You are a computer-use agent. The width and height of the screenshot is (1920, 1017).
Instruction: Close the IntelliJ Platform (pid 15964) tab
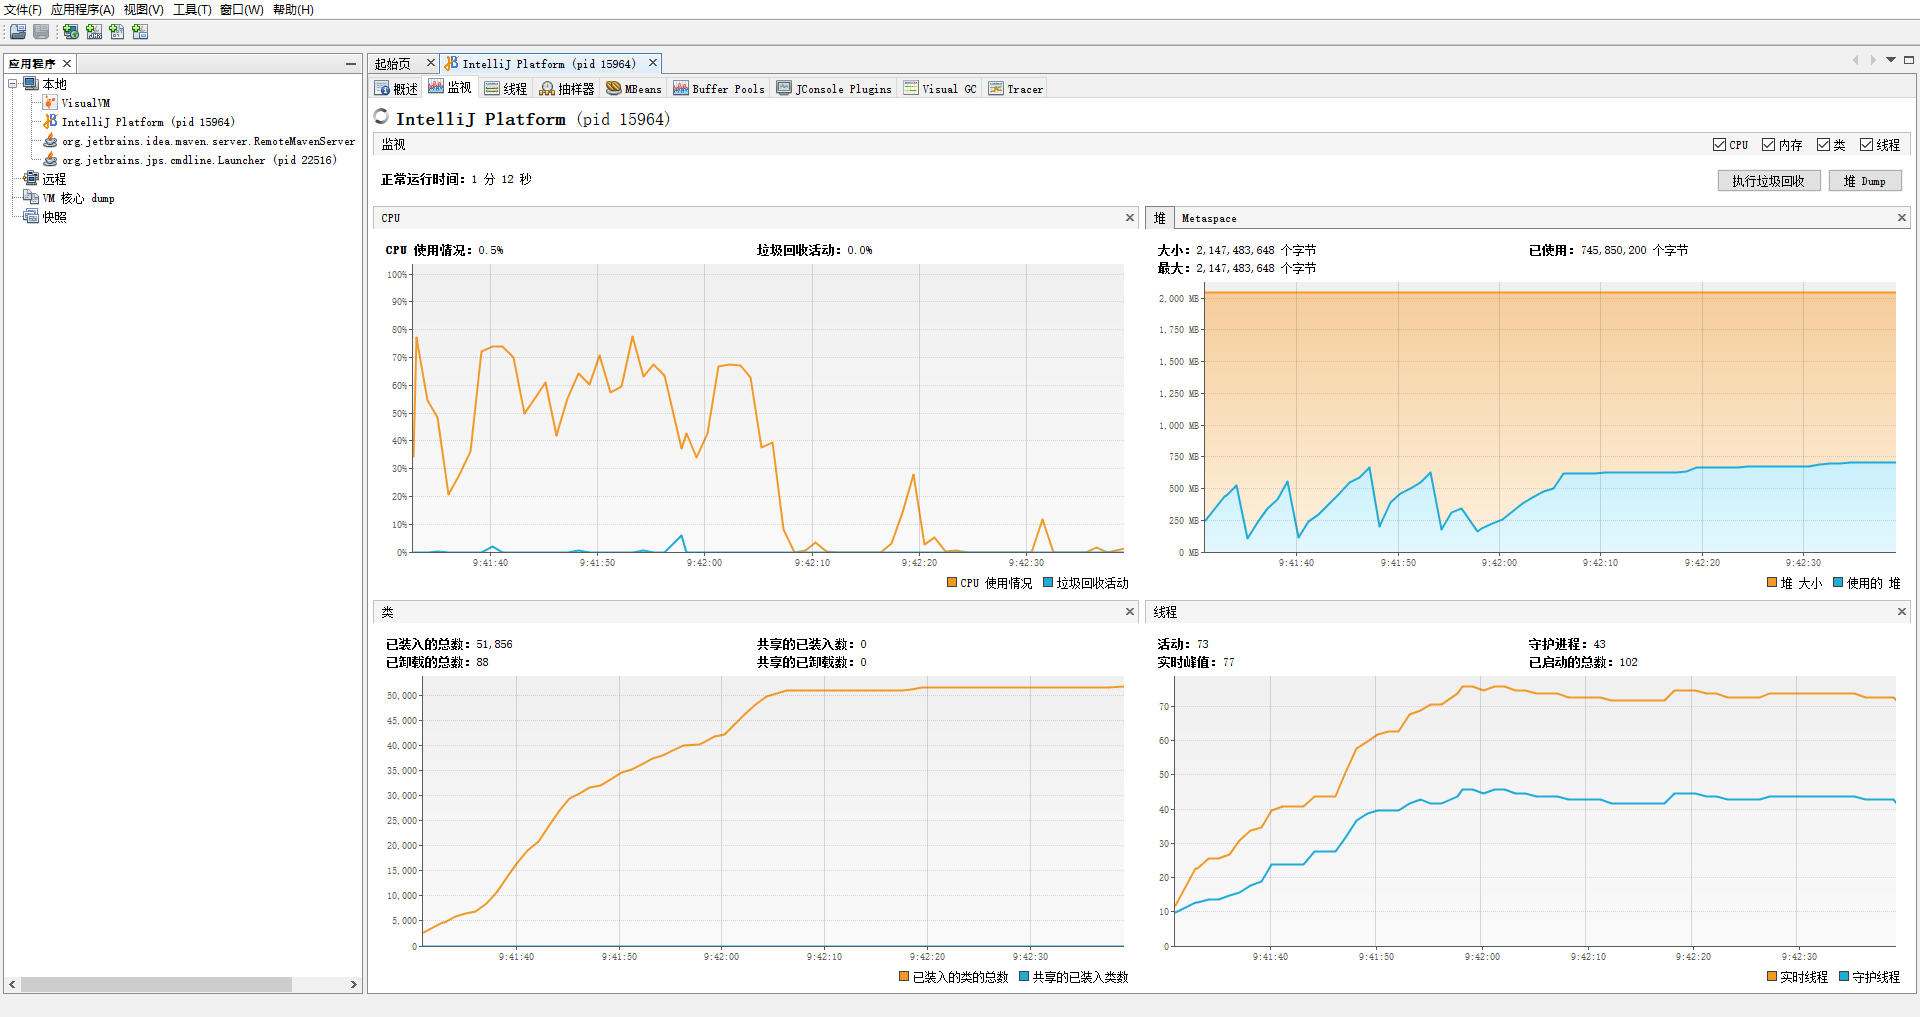click(653, 63)
